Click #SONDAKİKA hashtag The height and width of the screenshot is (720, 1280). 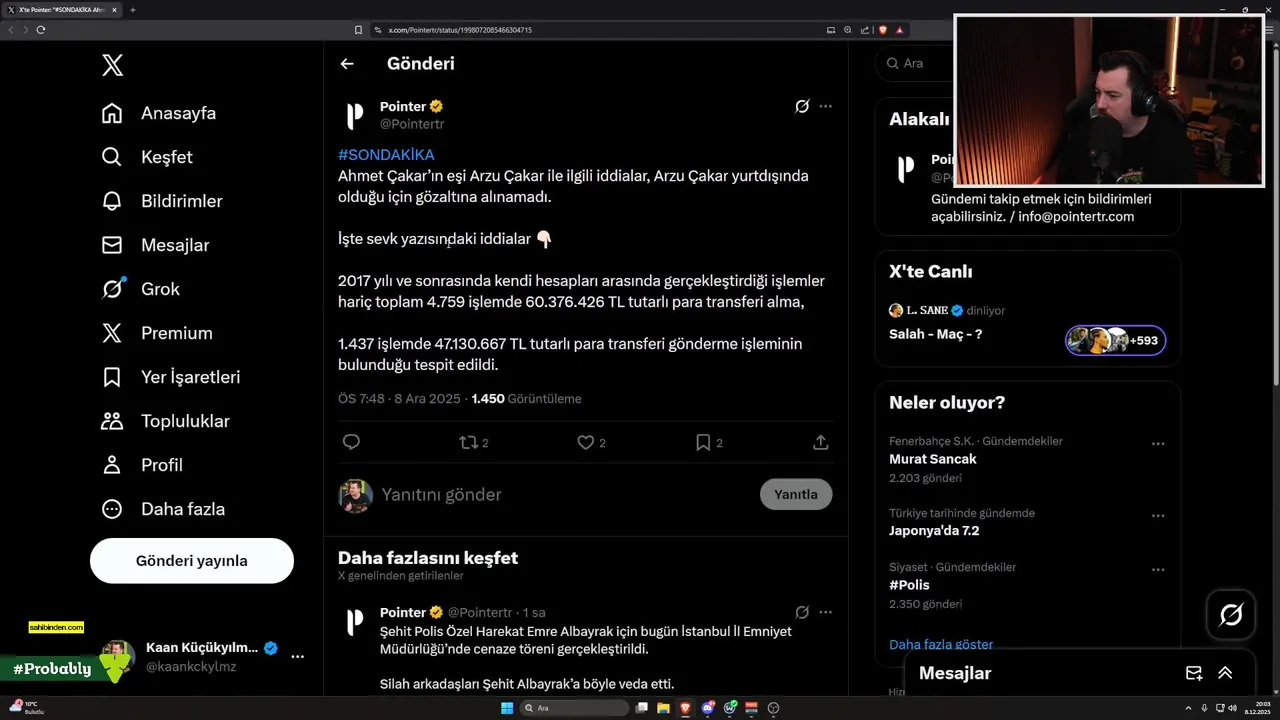click(386, 155)
